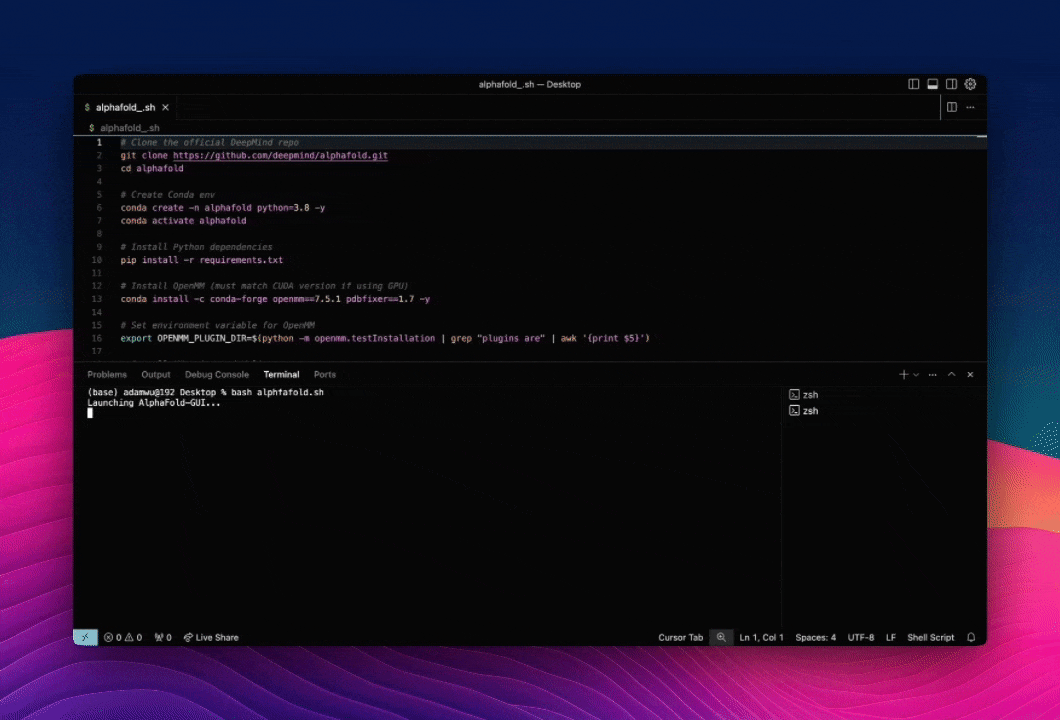Switch to the Problems panel tab
This screenshot has width=1060, height=720.
[x=107, y=374]
